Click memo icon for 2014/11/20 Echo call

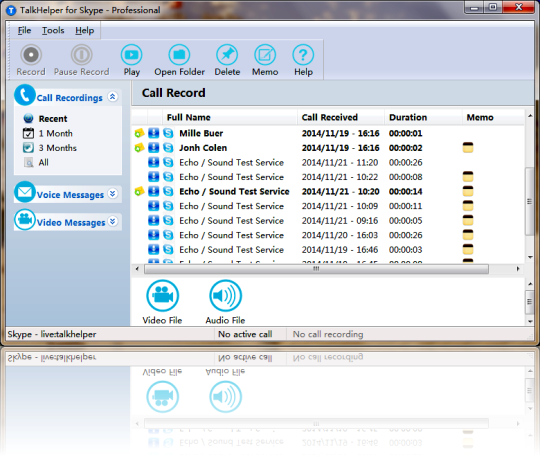[468, 235]
